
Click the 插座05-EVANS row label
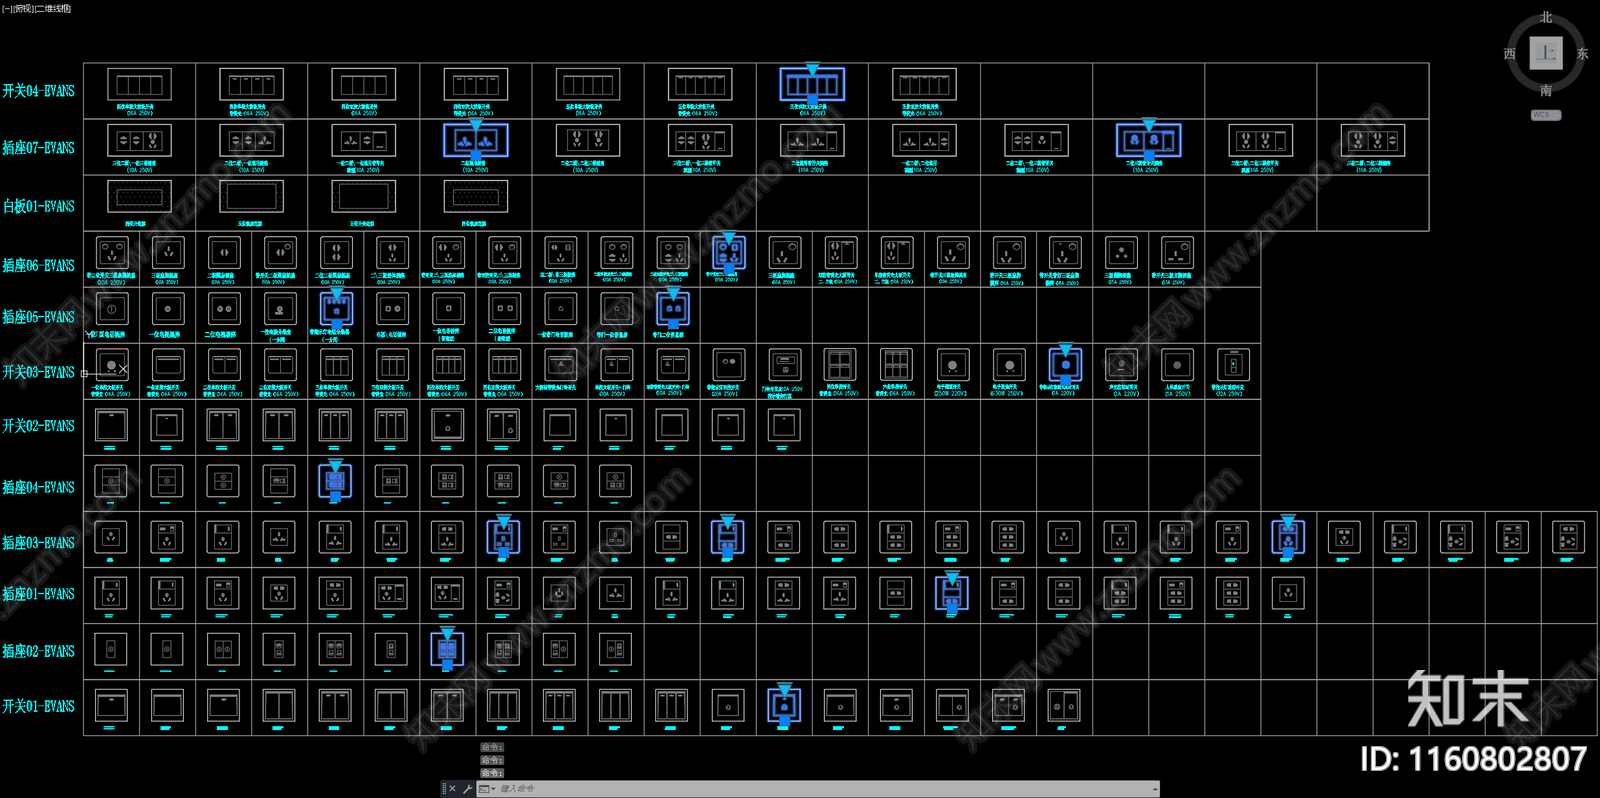(38, 317)
